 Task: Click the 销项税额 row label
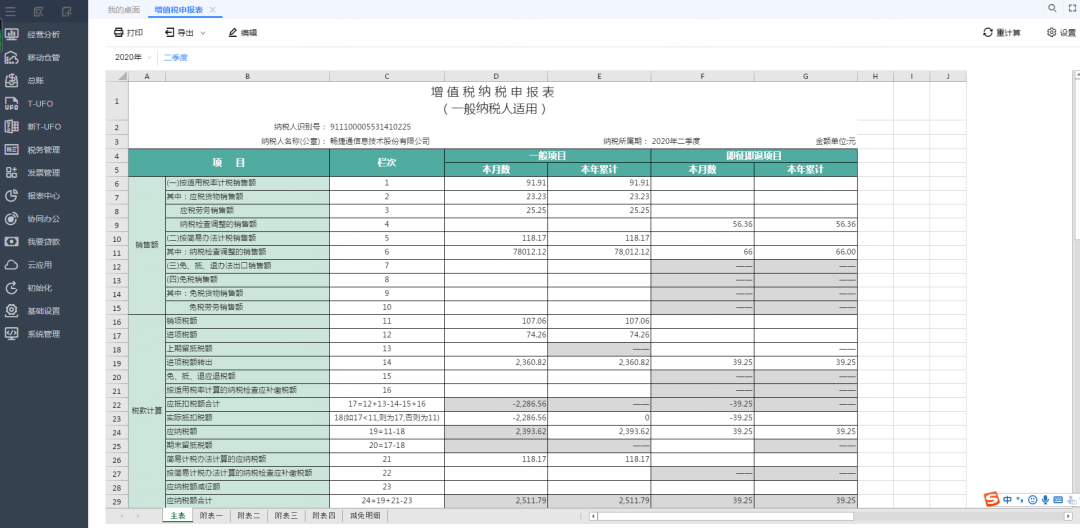[247, 321]
